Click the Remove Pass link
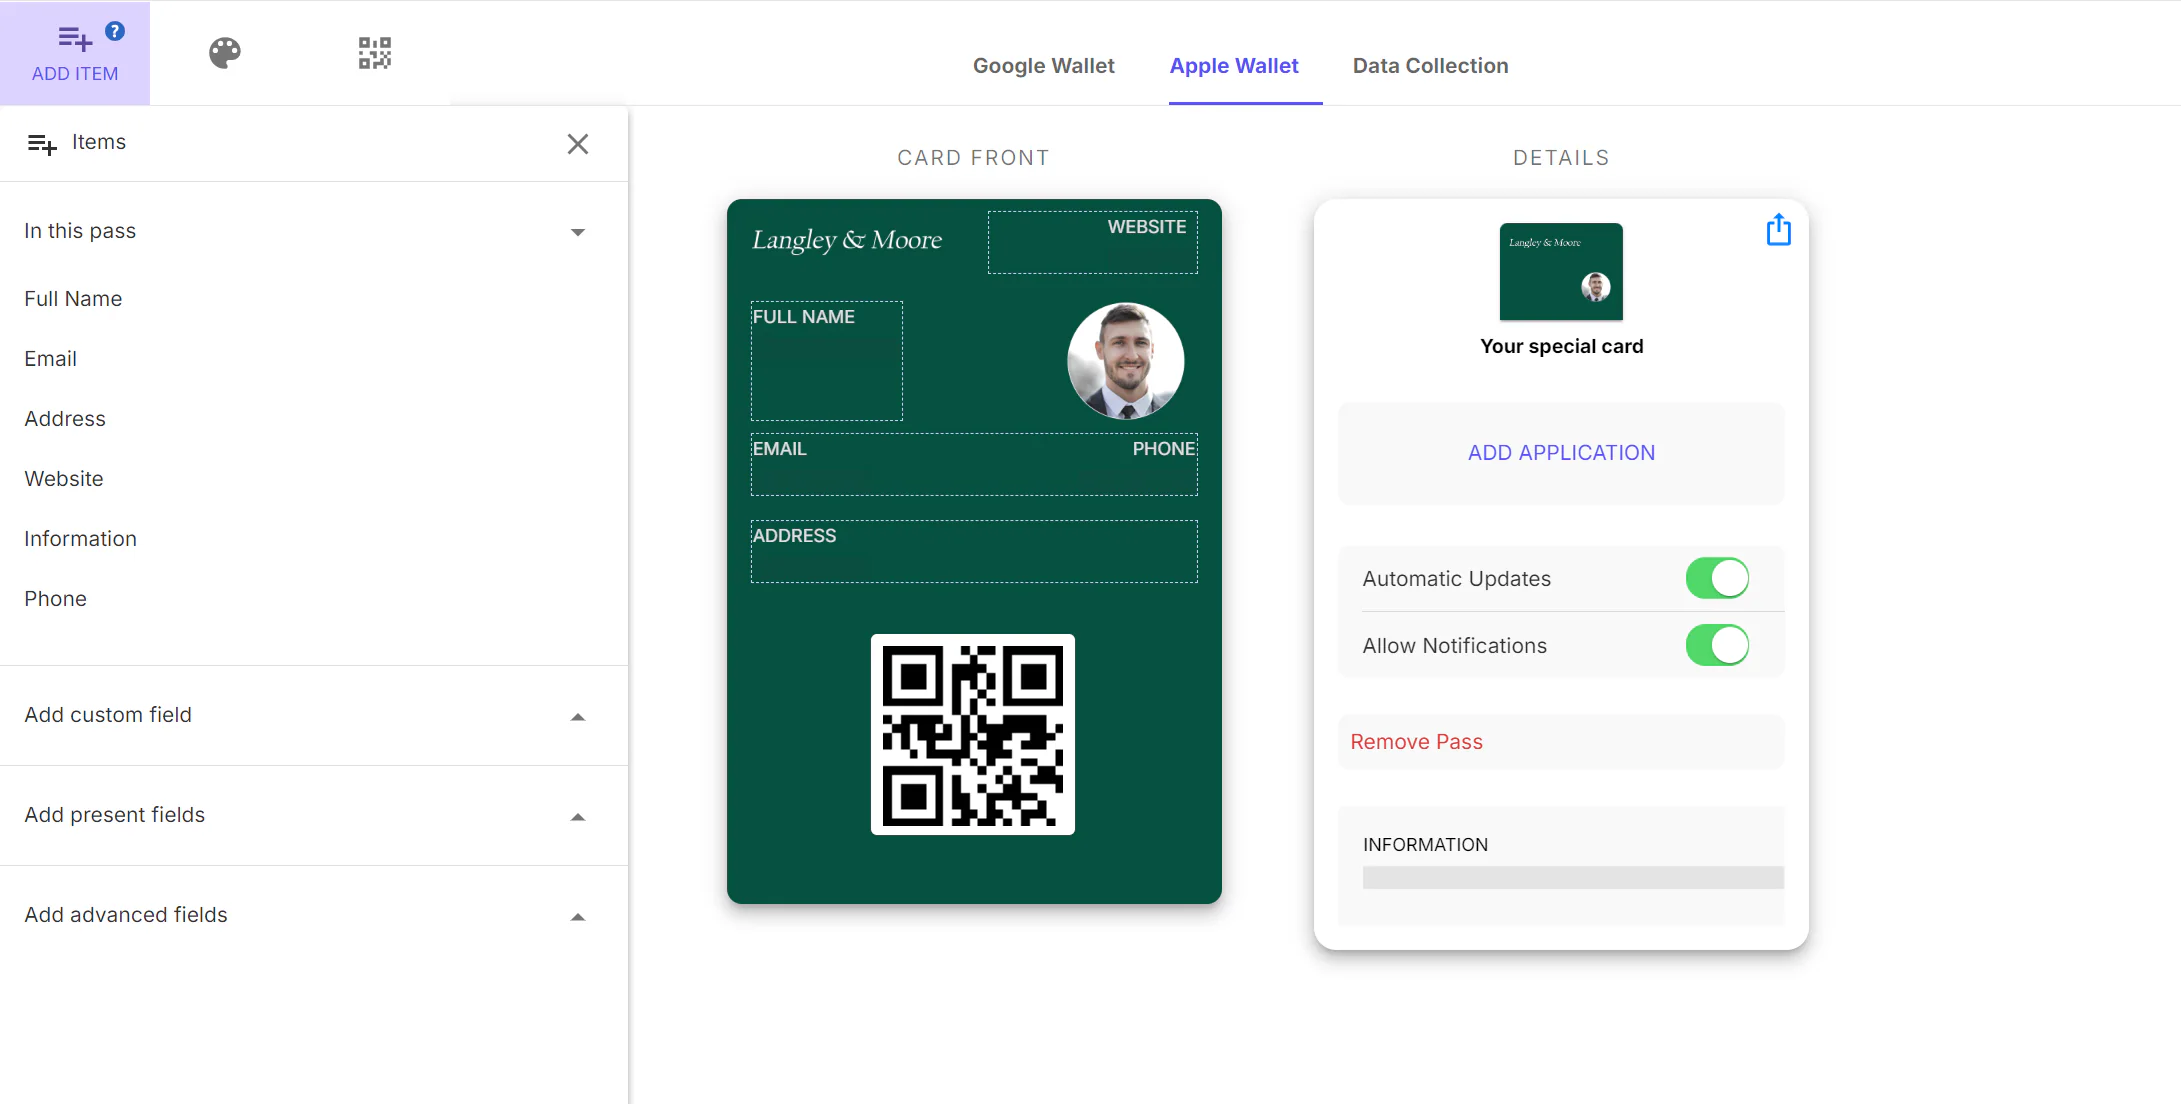Viewport: 2181px width, 1104px height. pos(1416,742)
